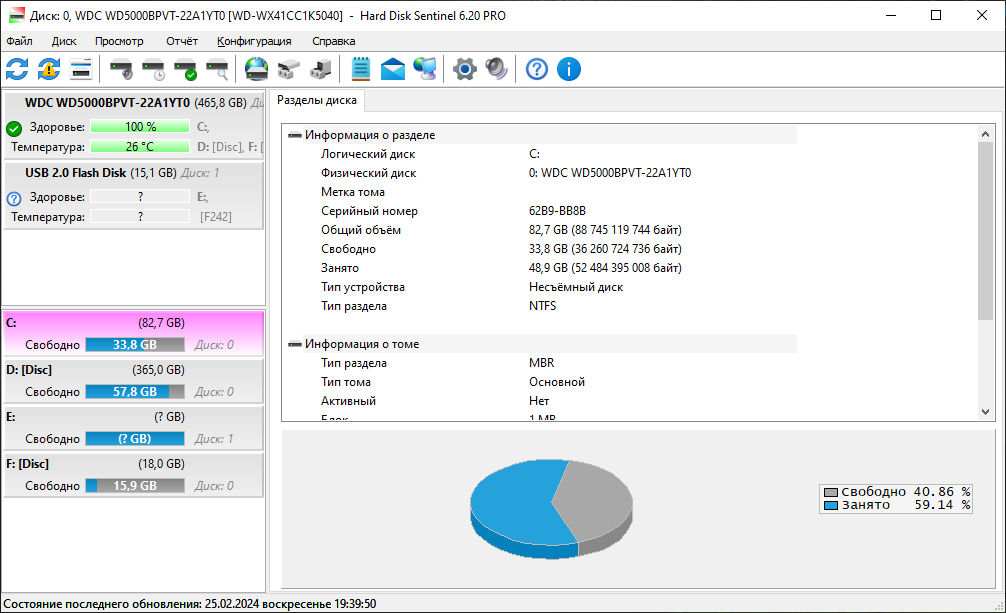The image size is (1006, 613).
Task: Click the Свободно value 33,8 GB (36 260 724 736 байт)
Action: (605, 249)
